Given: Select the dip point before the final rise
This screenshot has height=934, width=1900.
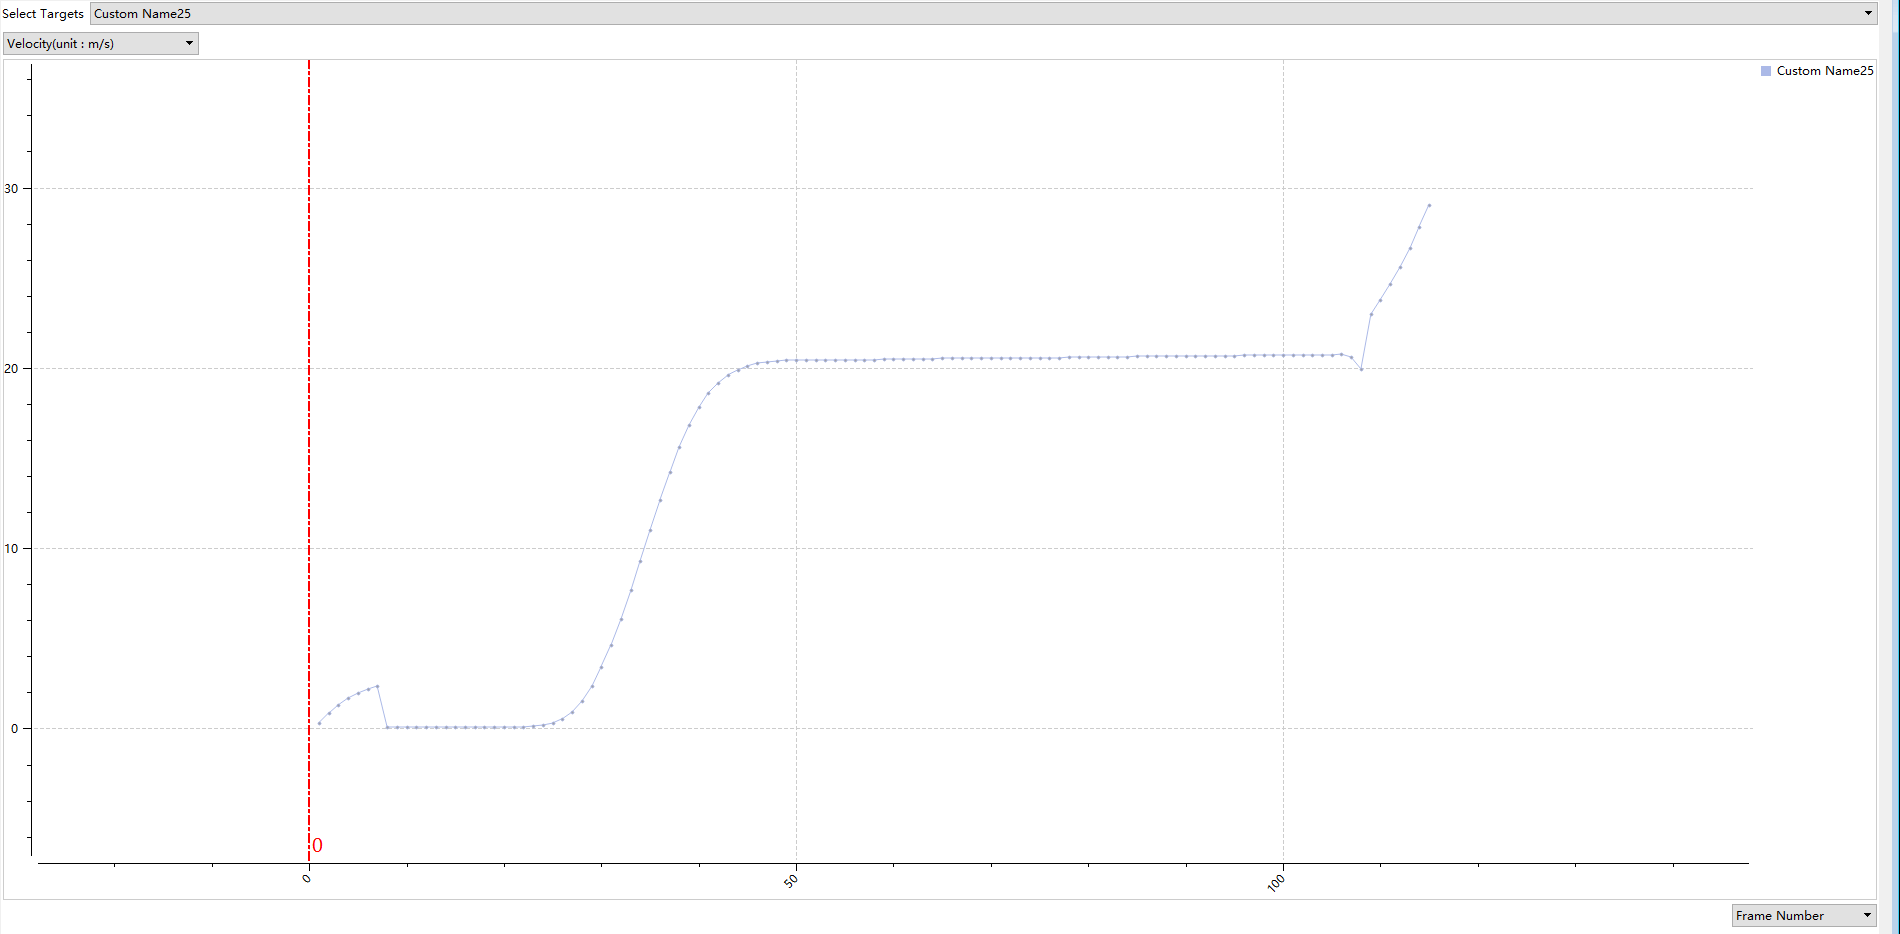Looking at the screenshot, I should pyautogui.click(x=1361, y=369).
